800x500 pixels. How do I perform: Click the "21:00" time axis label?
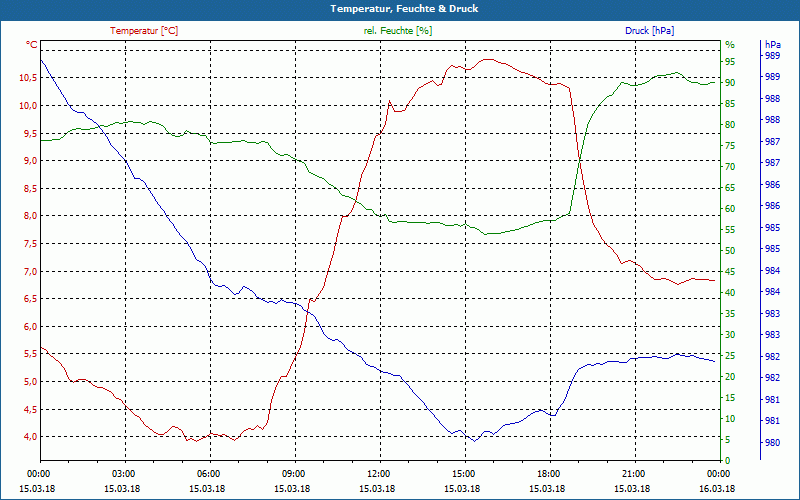[632, 473]
